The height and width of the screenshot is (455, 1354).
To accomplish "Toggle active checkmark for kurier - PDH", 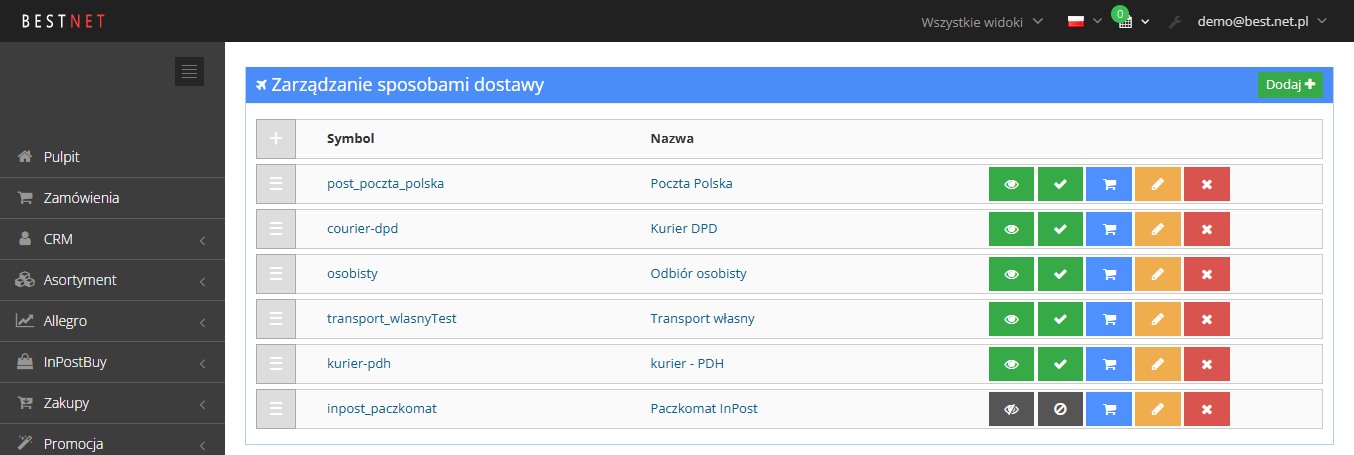I will [x=1060, y=364].
